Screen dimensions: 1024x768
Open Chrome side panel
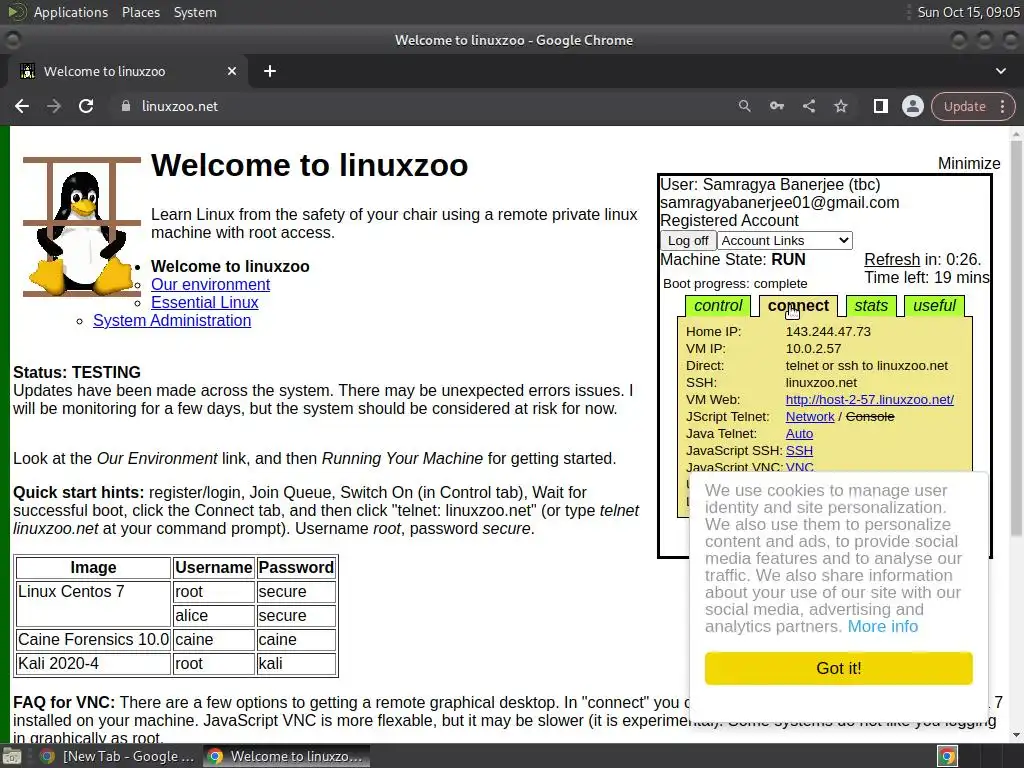coord(881,106)
